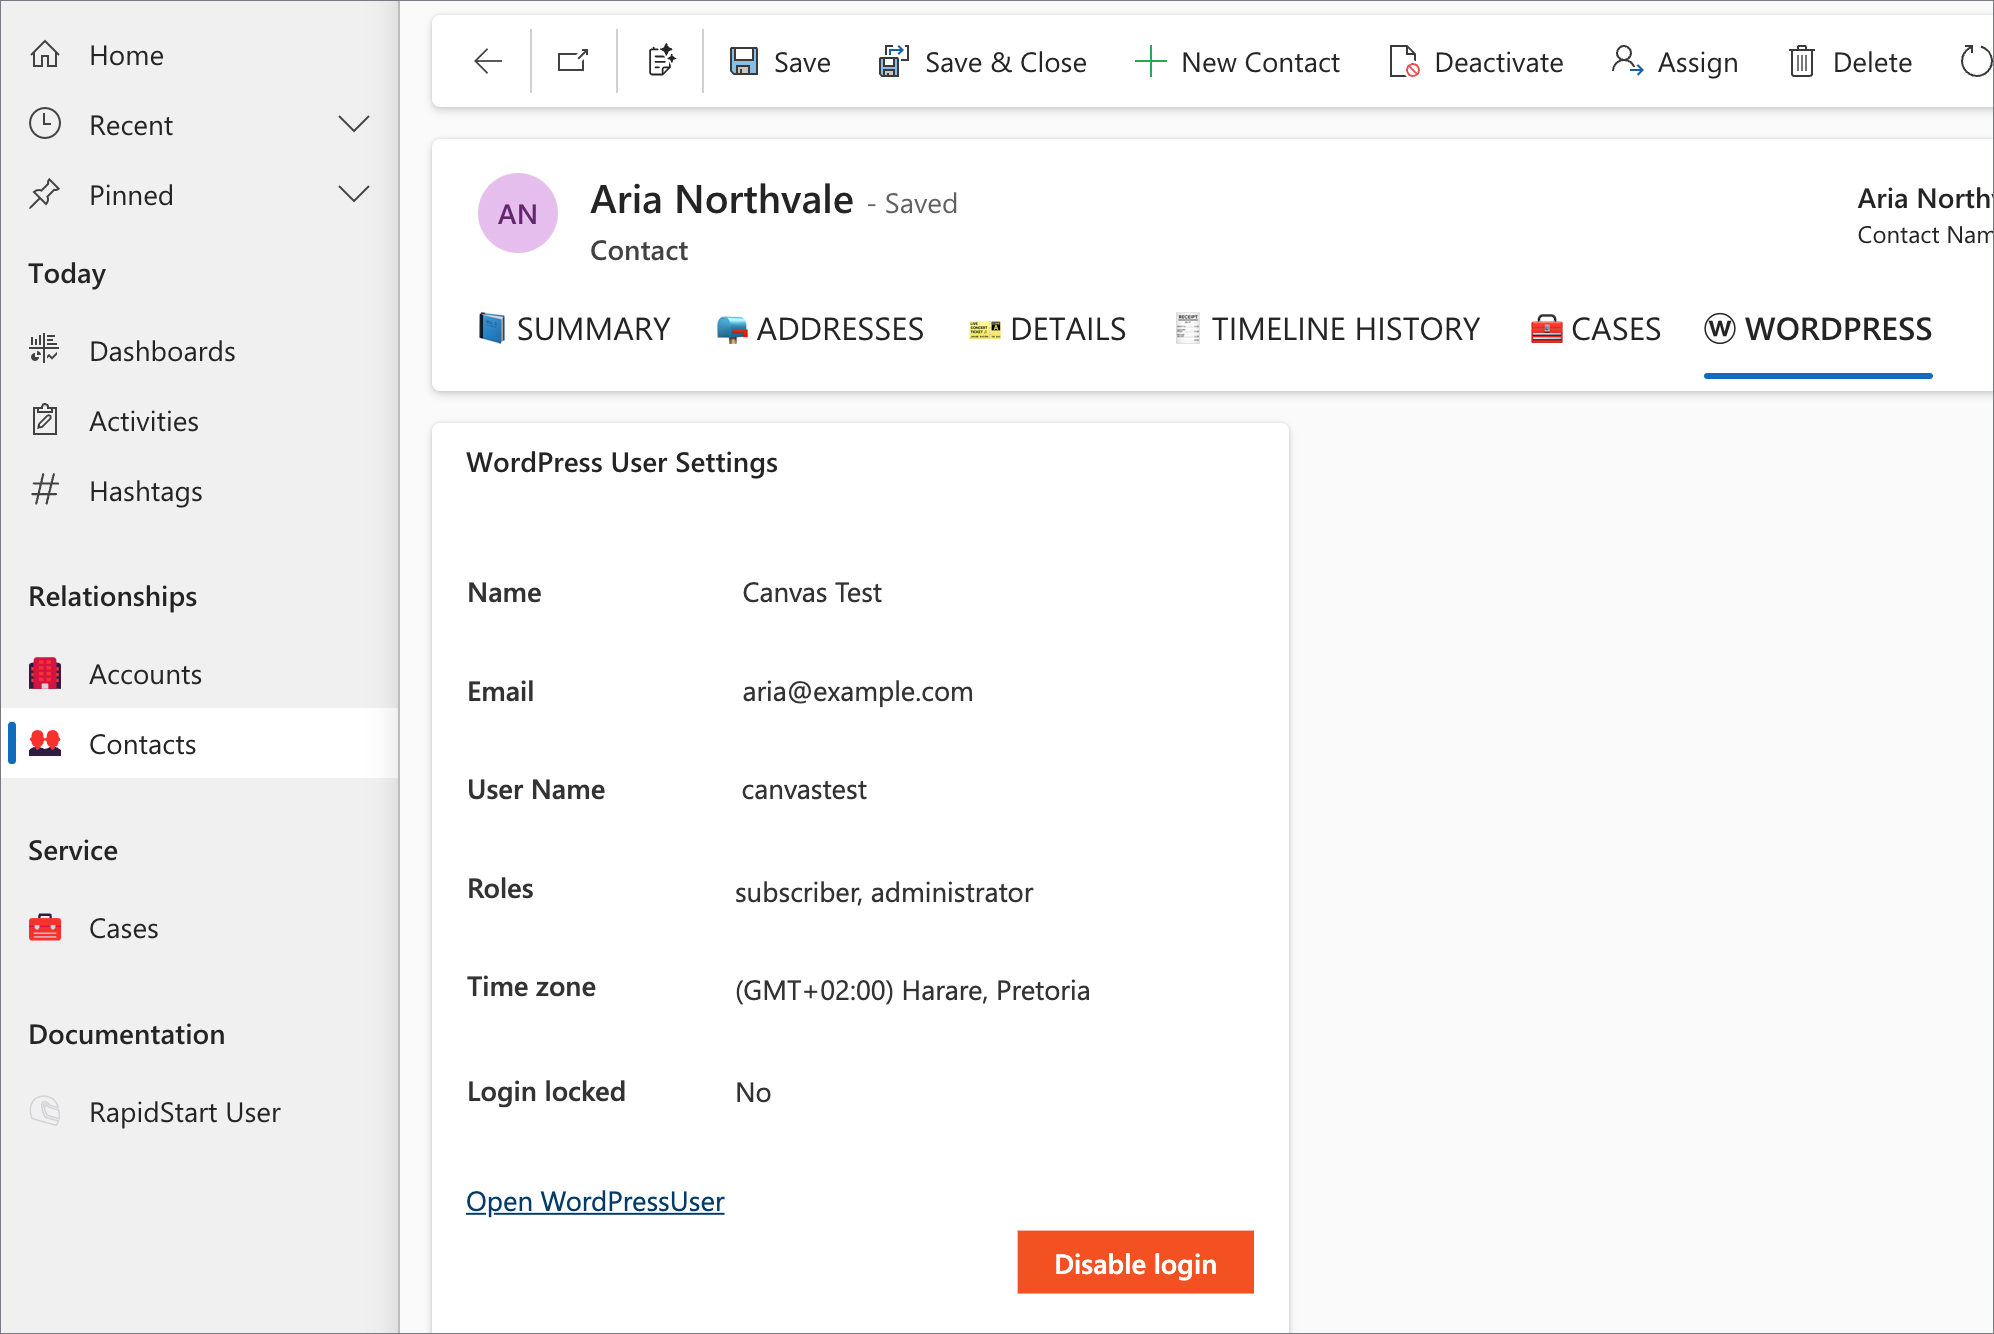Click the Deactivate document icon
This screenshot has width=1994, height=1334.
(1404, 62)
